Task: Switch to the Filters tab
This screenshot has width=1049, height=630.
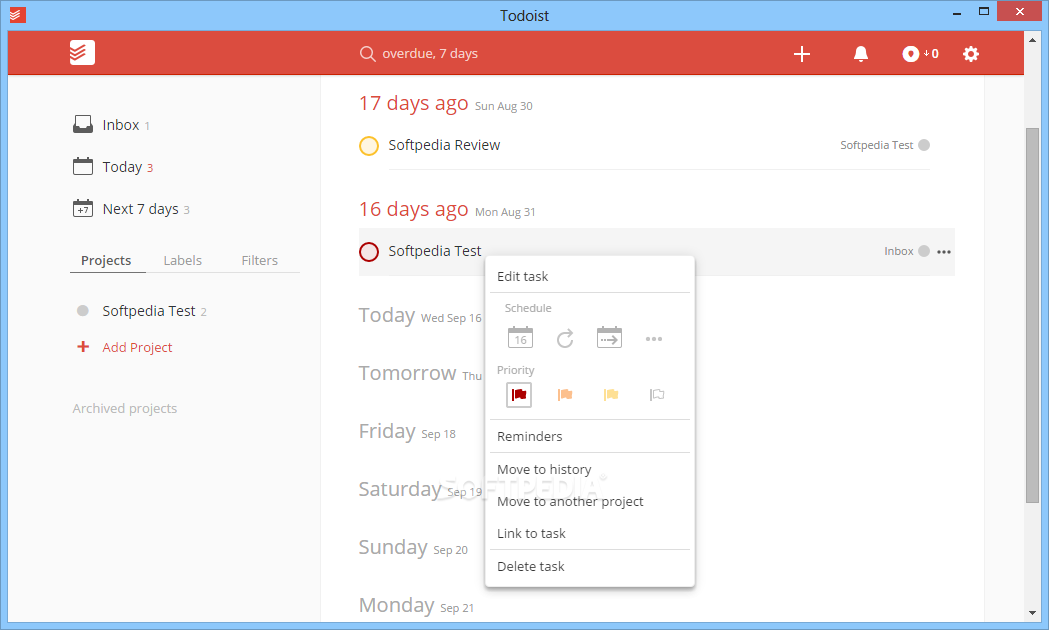Action: point(260,260)
